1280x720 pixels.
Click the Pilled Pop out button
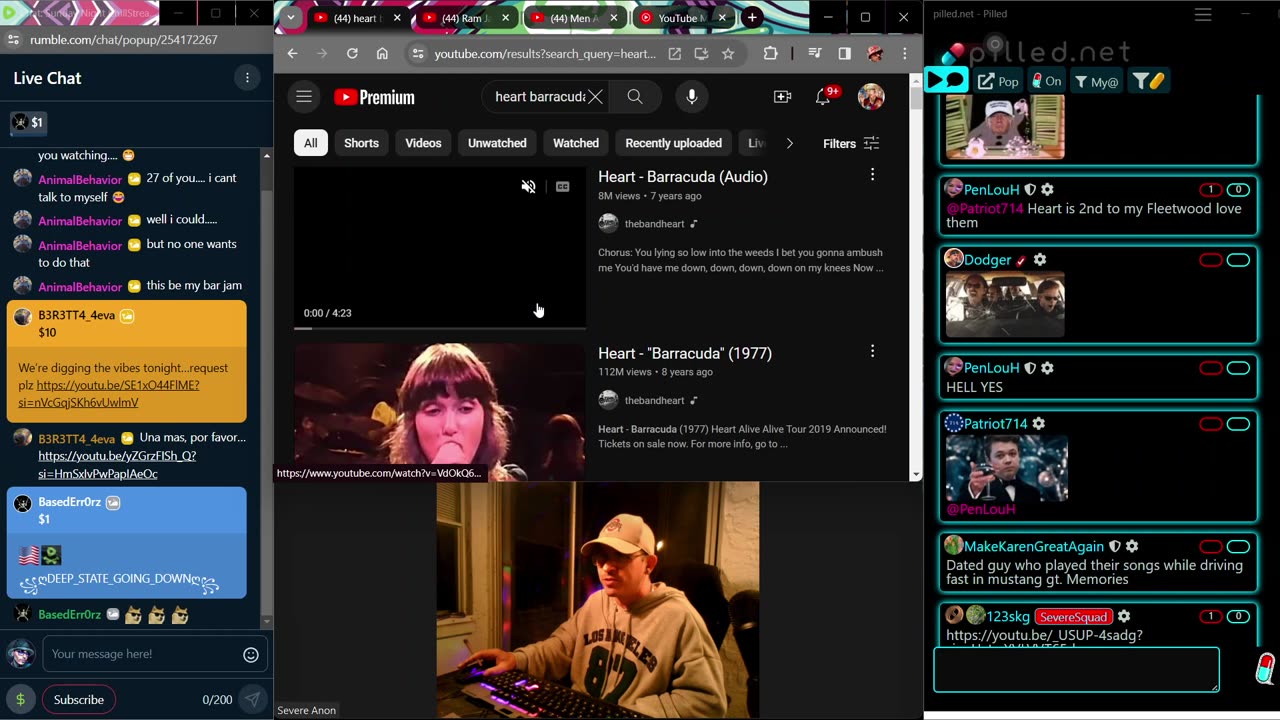(x=998, y=81)
